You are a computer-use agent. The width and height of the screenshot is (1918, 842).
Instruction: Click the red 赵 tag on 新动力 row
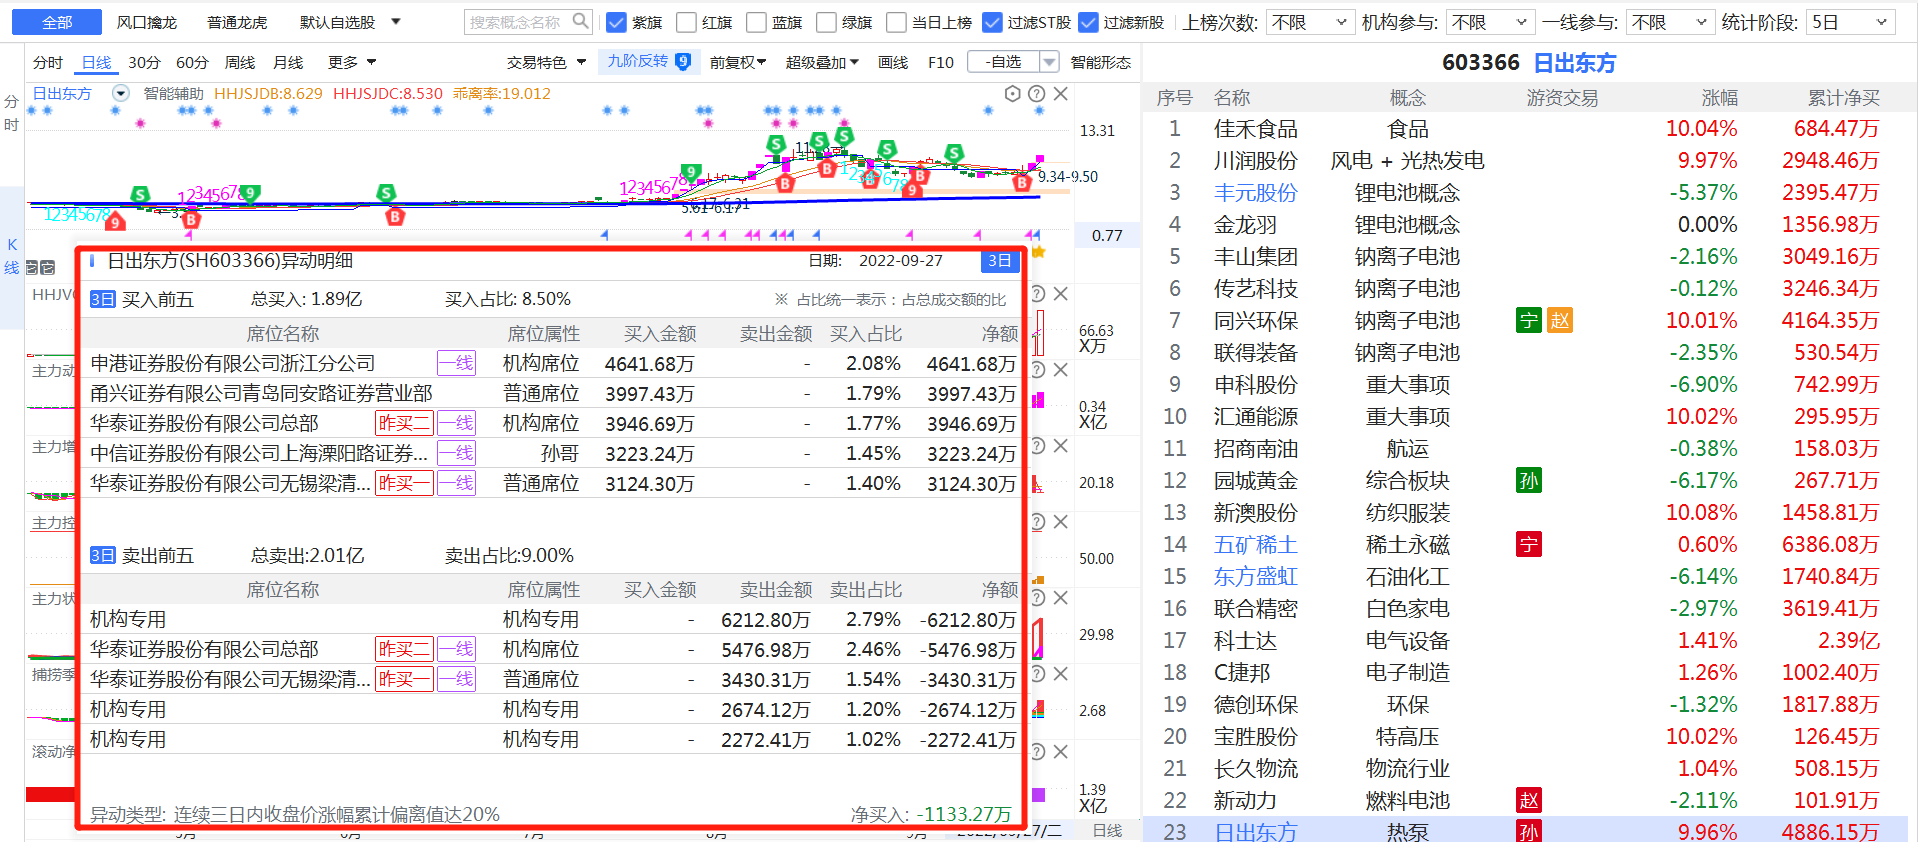pyautogui.click(x=1529, y=800)
